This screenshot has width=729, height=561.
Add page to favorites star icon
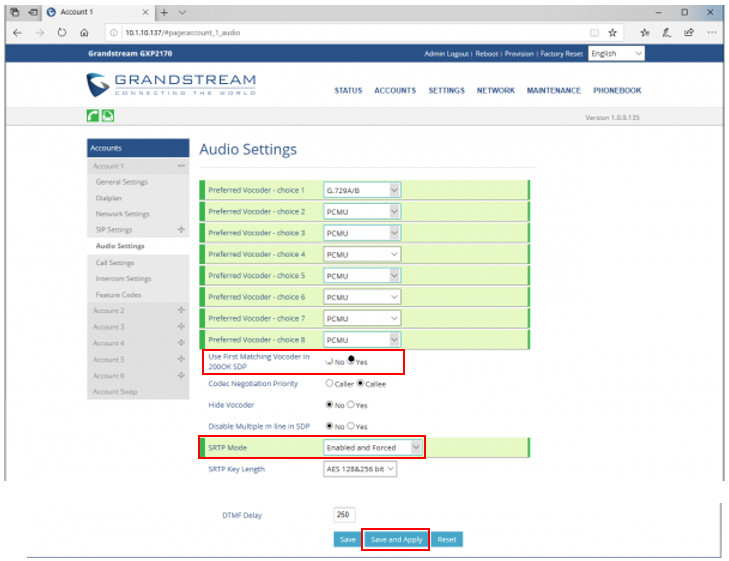pos(613,33)
